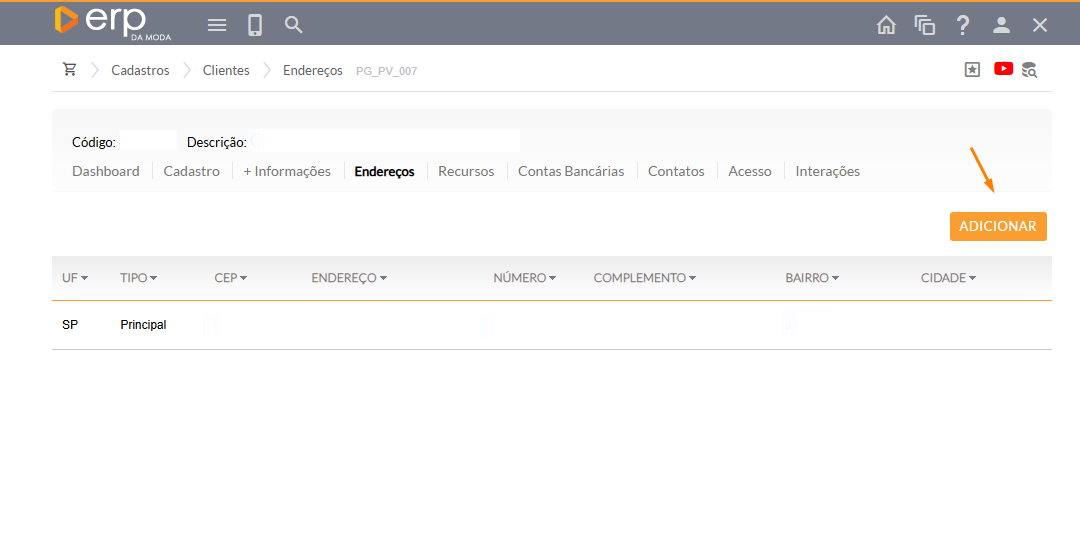This screenshot has width=1080, height=545.
Task: Switch to the Contas Bancárias tab
Action: click(x=570, y=171)
